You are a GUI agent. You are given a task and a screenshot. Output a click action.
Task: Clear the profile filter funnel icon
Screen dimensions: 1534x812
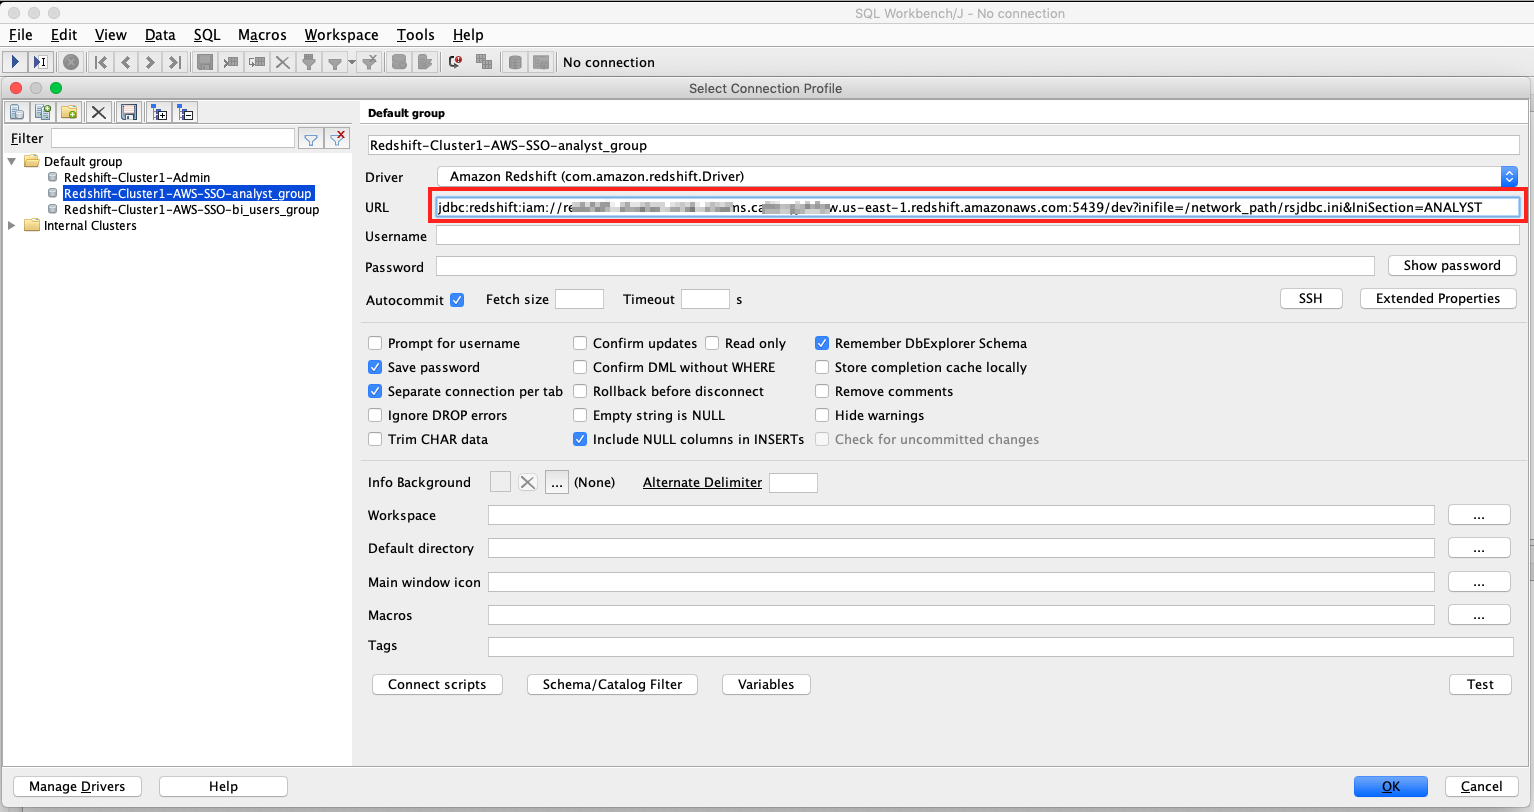click(338, 138)
